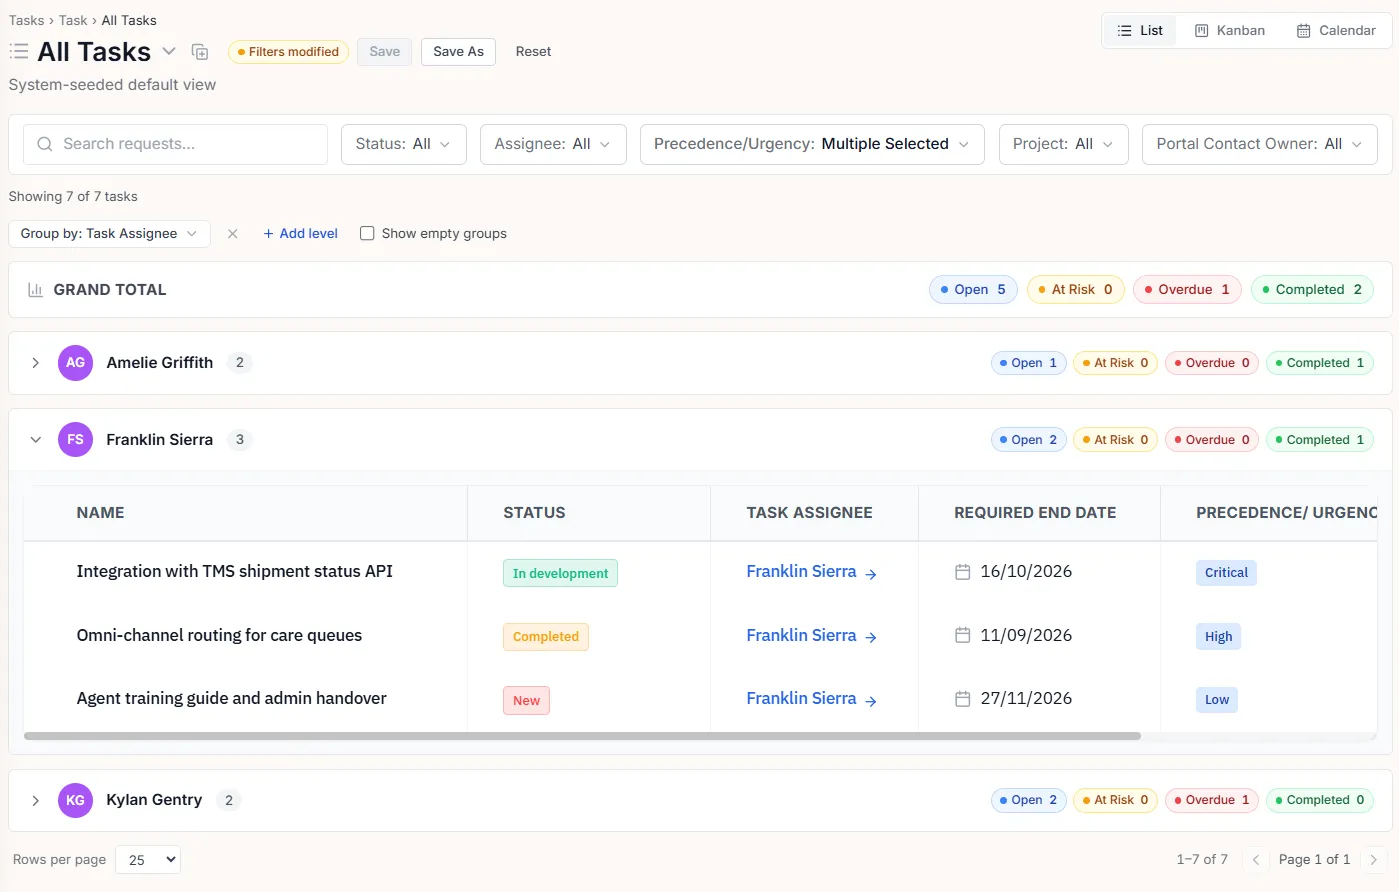Switch to the List view tab
The width and height of the screenshot is (1399, 892).
point(1140,31)
